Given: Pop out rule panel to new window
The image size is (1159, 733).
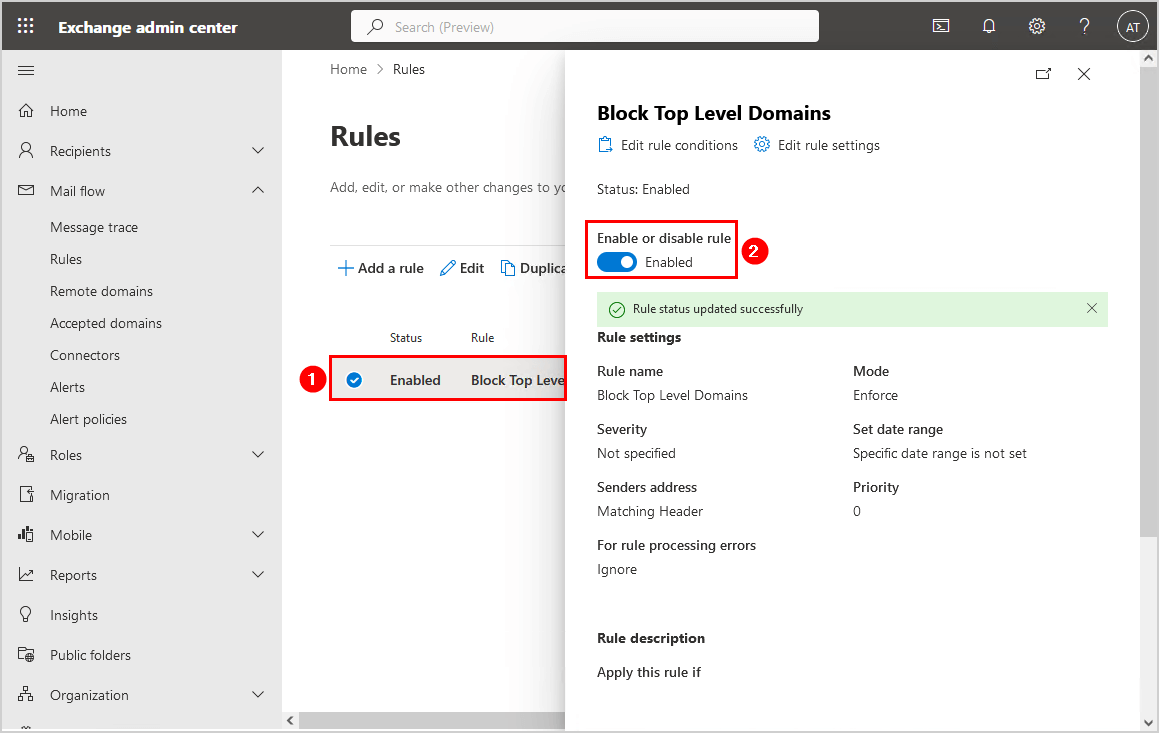Looking at the screenshot, I should pos(1043,74).
